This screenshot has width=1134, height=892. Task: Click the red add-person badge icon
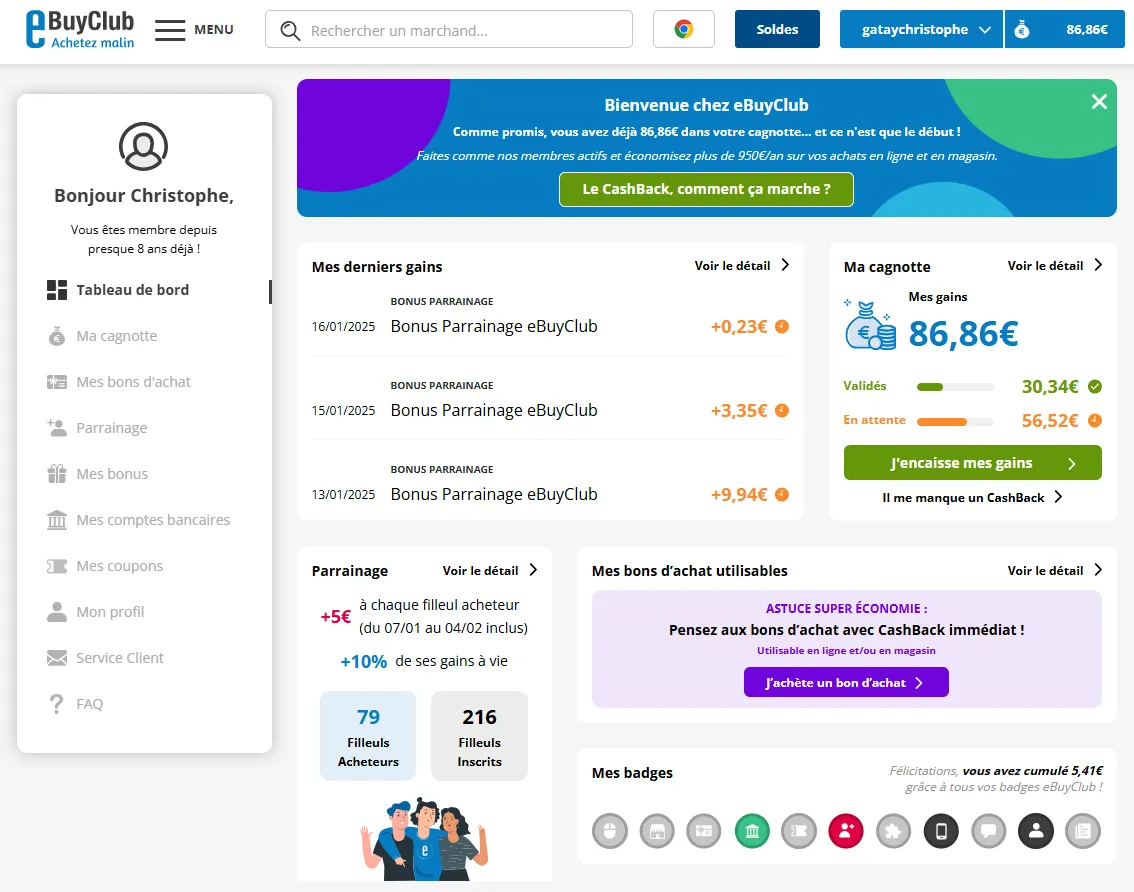click(x=846, y=831)
